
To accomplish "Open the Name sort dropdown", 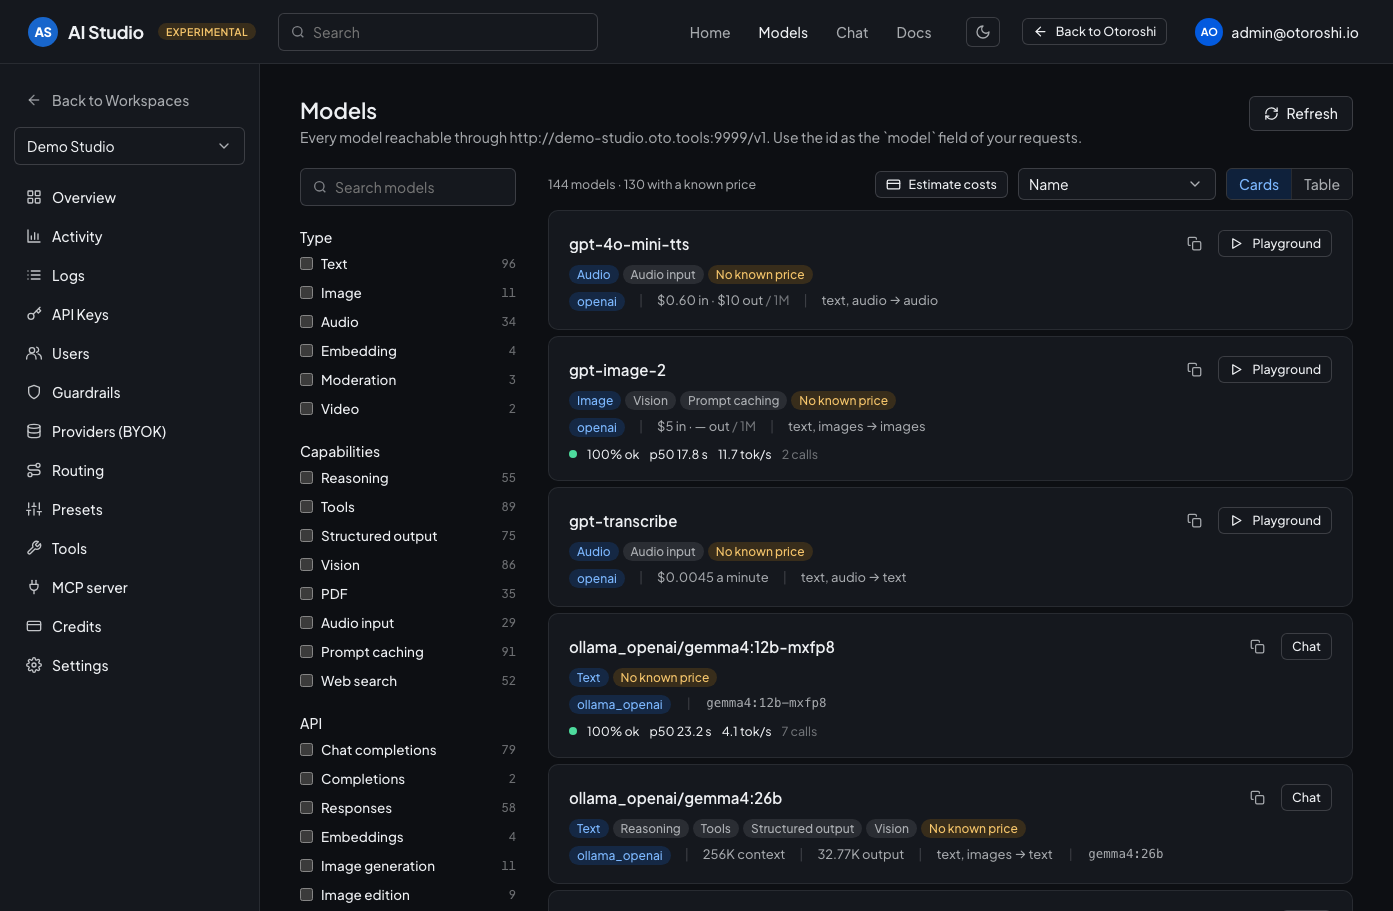I will [1116, 185].
